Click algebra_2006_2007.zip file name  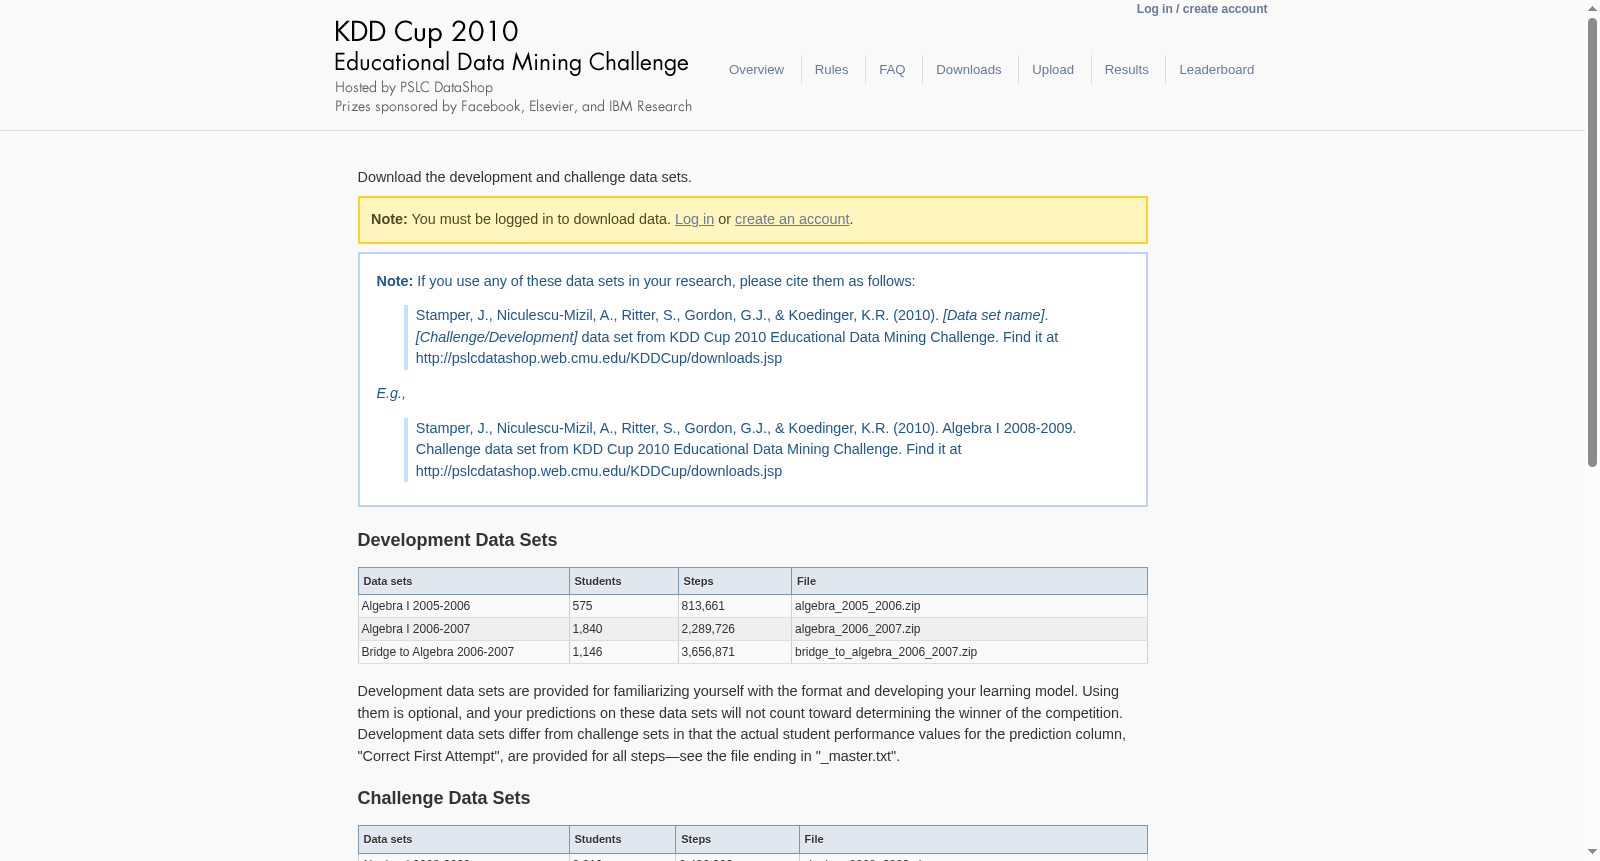tap(857, 629)
